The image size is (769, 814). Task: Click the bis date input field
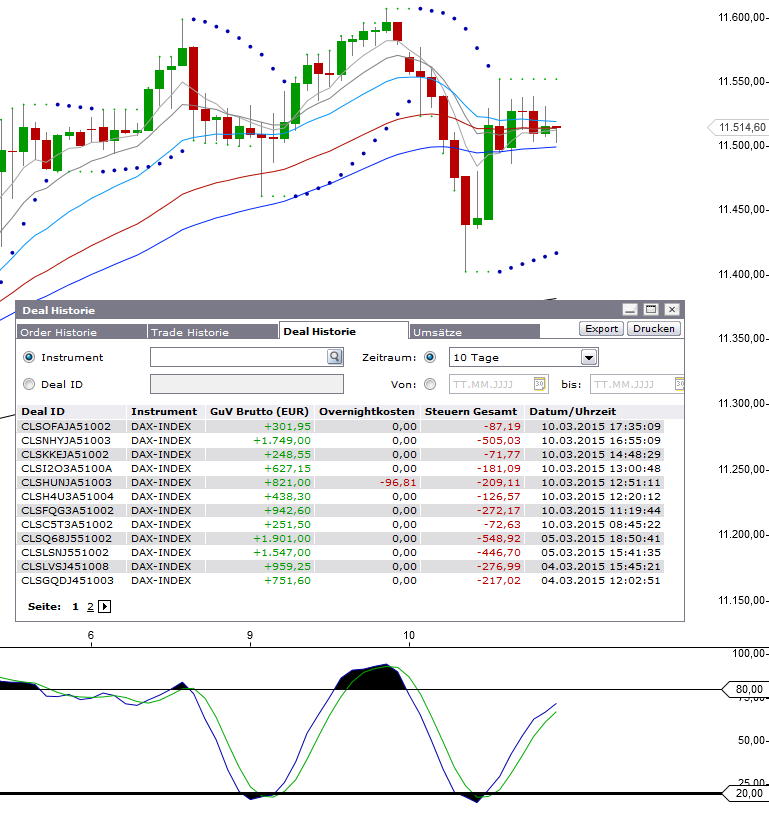point(632,384)
